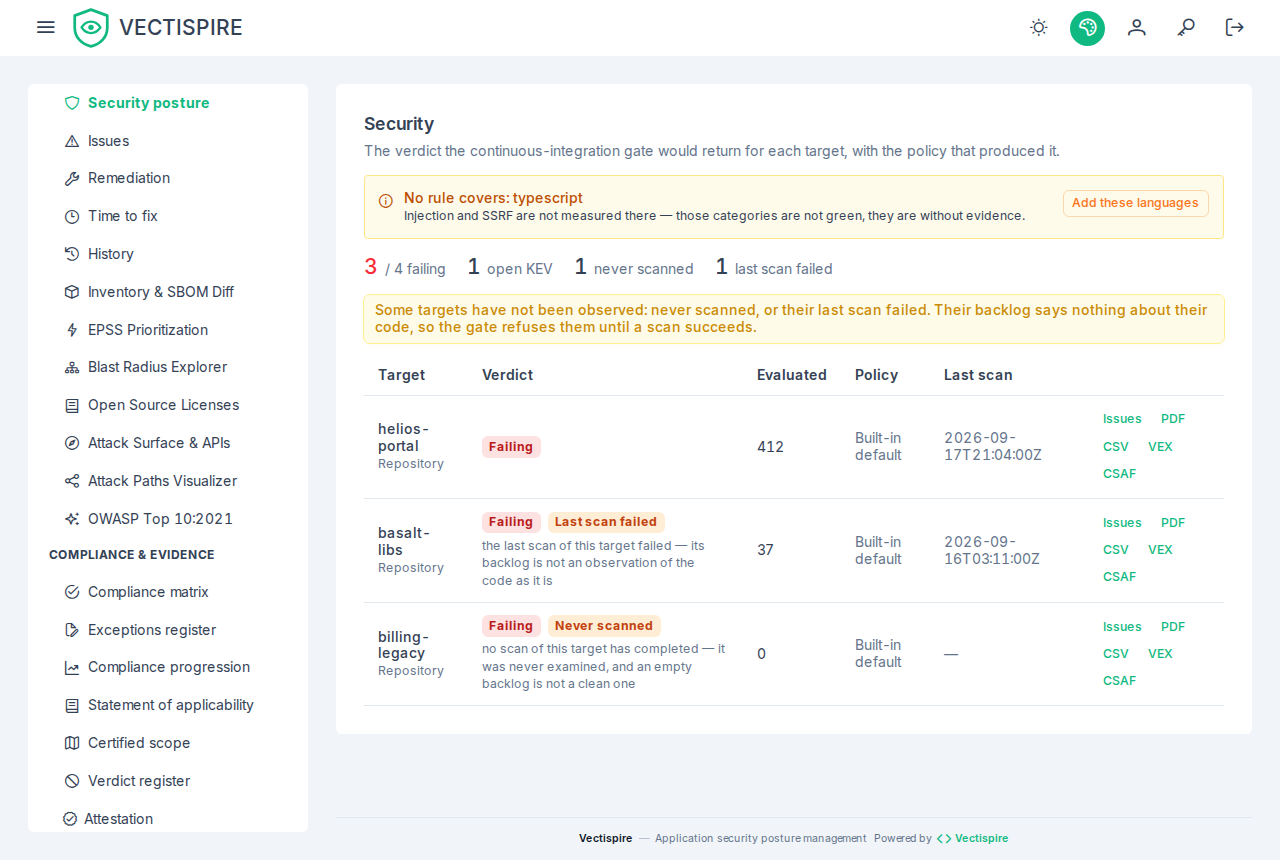The image size is (1280, 860).
Task: Click the helios-portal target name
Action: (x=403, y=437)
